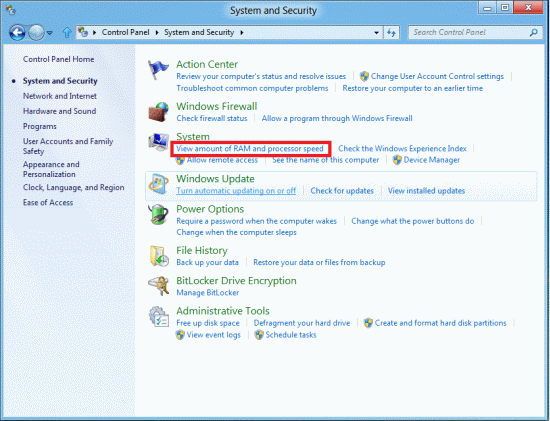
Task: Click Change when the computer sleeps
Action: pos(236,233)
